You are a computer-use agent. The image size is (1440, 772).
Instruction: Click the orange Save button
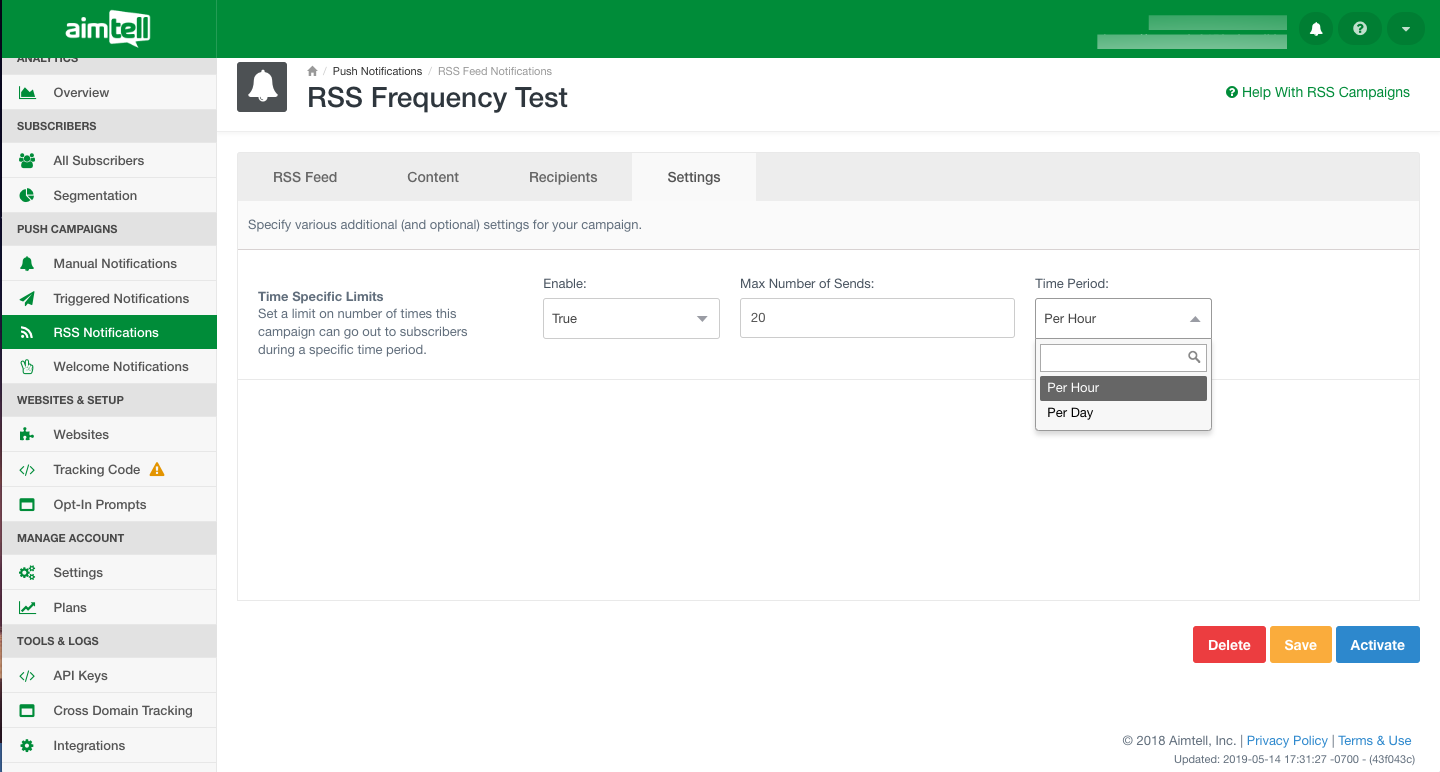point(1300,645)
